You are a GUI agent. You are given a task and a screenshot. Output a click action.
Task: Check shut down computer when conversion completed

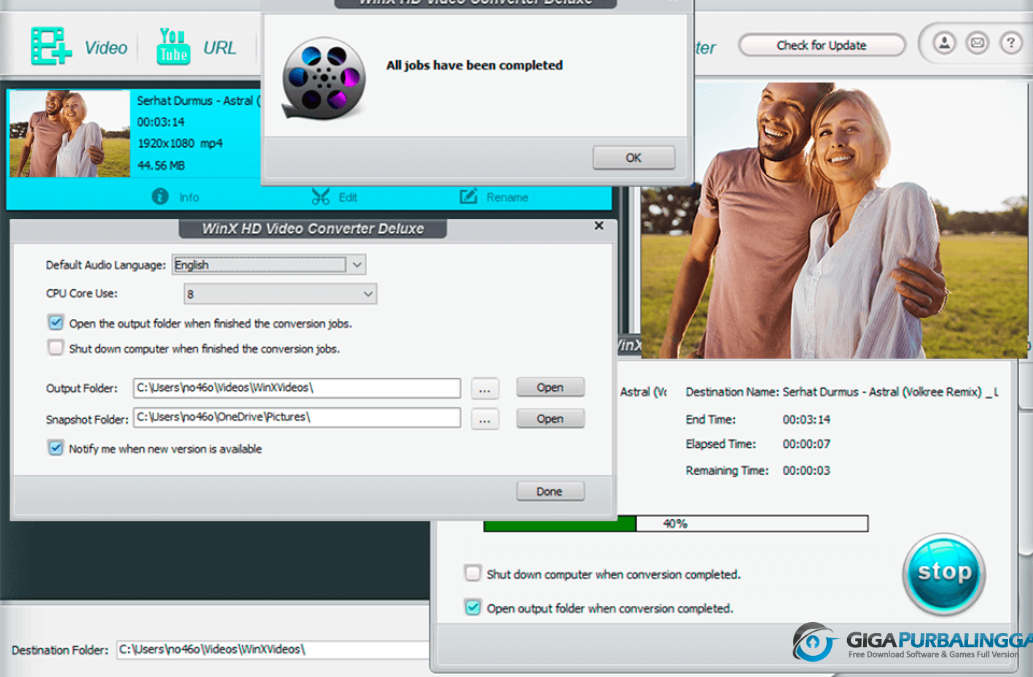click(472, 573)
